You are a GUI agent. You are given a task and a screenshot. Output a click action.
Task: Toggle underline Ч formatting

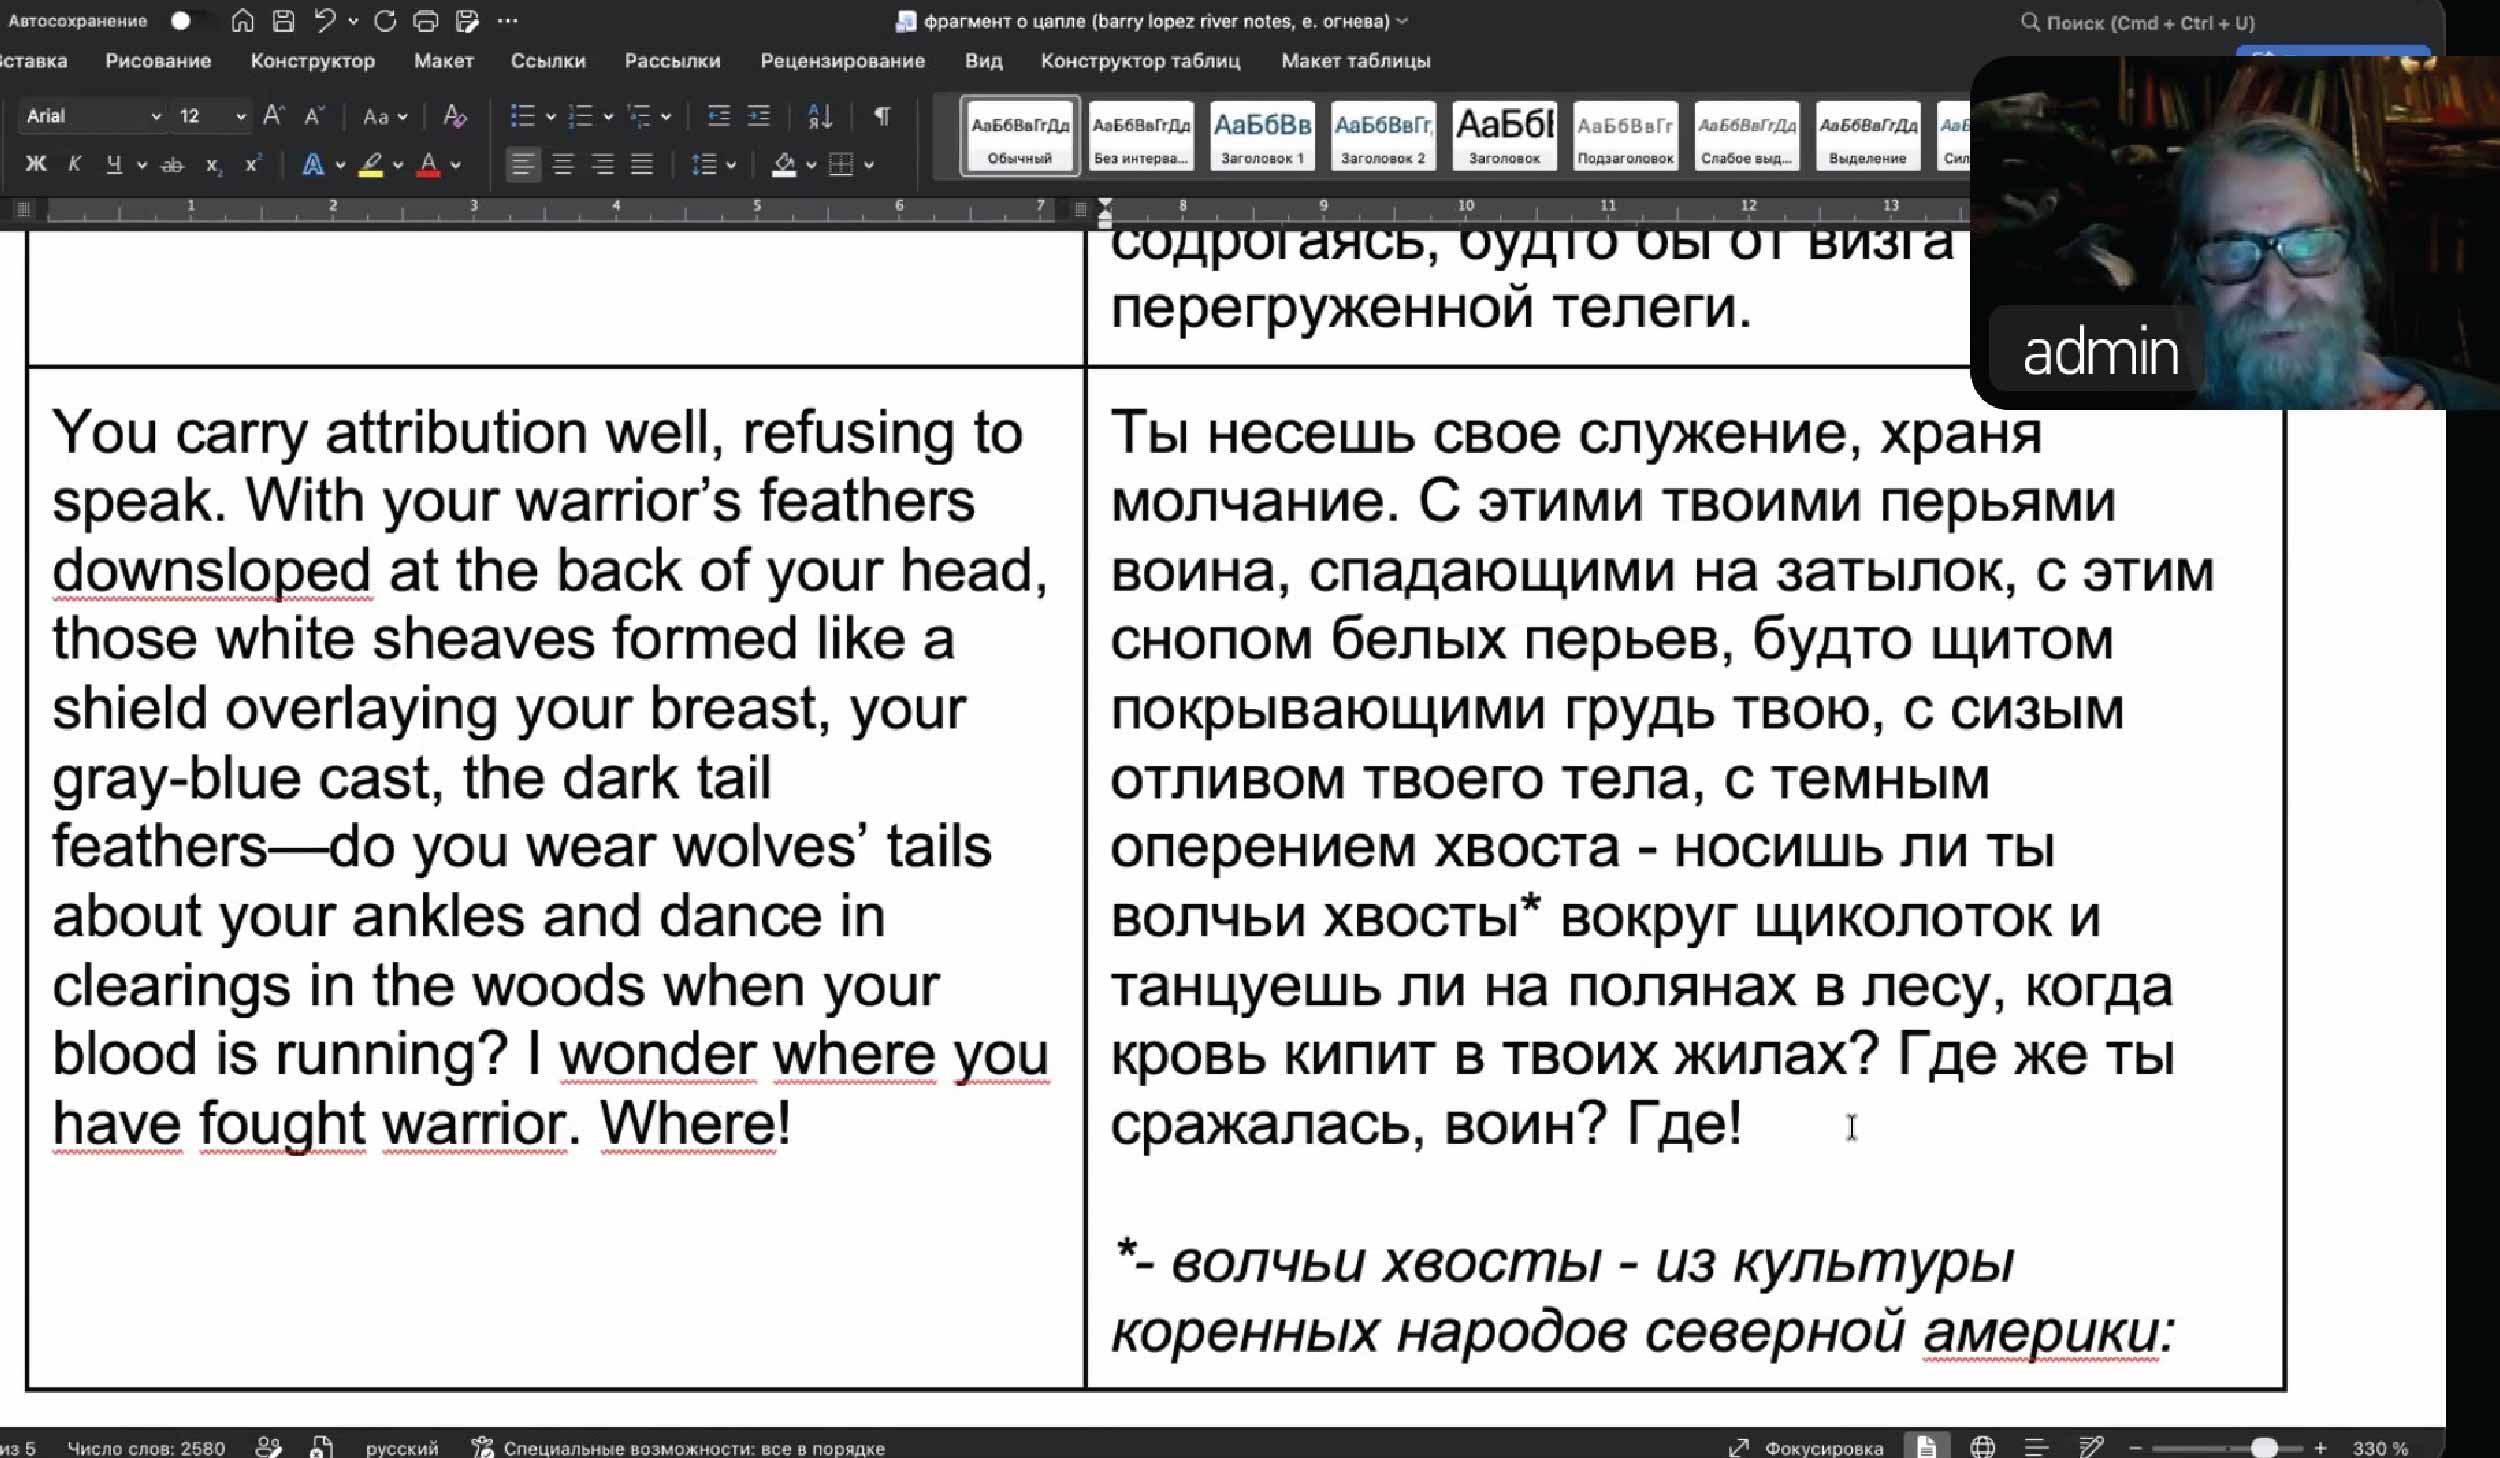pos(114,164)
